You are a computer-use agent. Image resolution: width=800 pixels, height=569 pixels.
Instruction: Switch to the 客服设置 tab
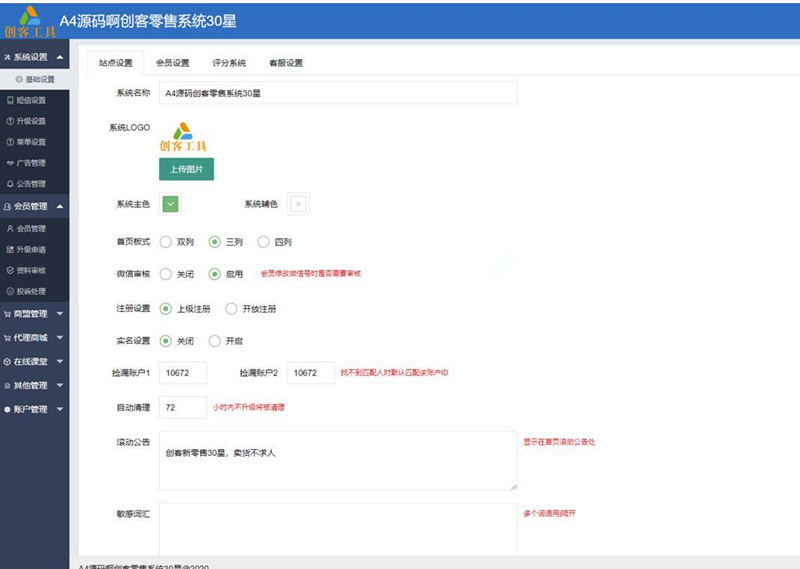click(286, 63)
